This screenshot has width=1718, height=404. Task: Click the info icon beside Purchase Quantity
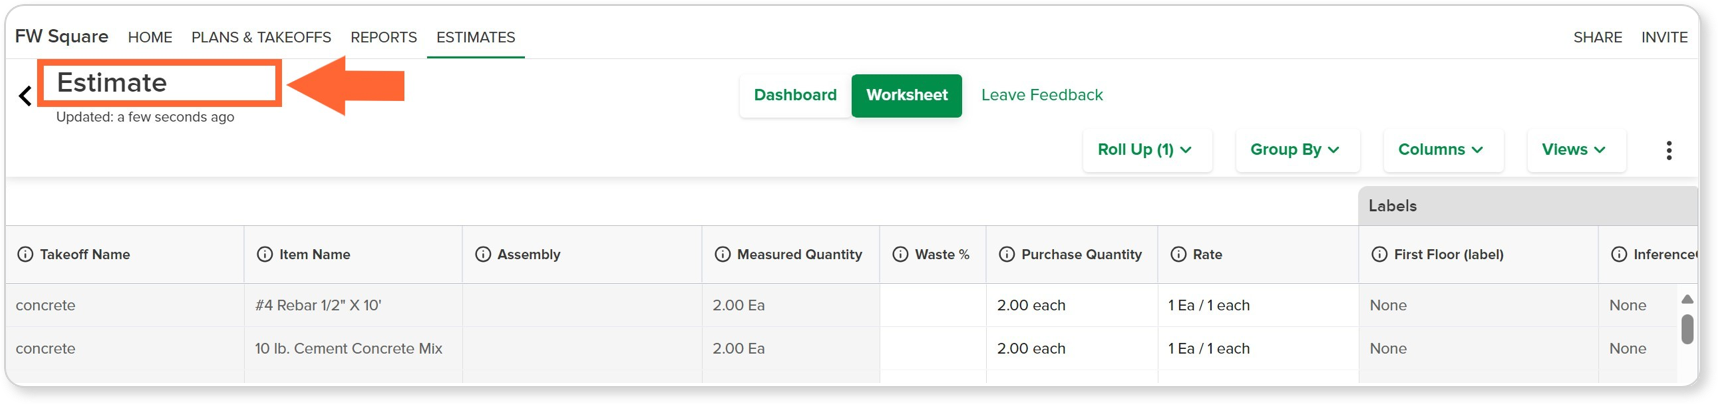[x=1007, y=255]
